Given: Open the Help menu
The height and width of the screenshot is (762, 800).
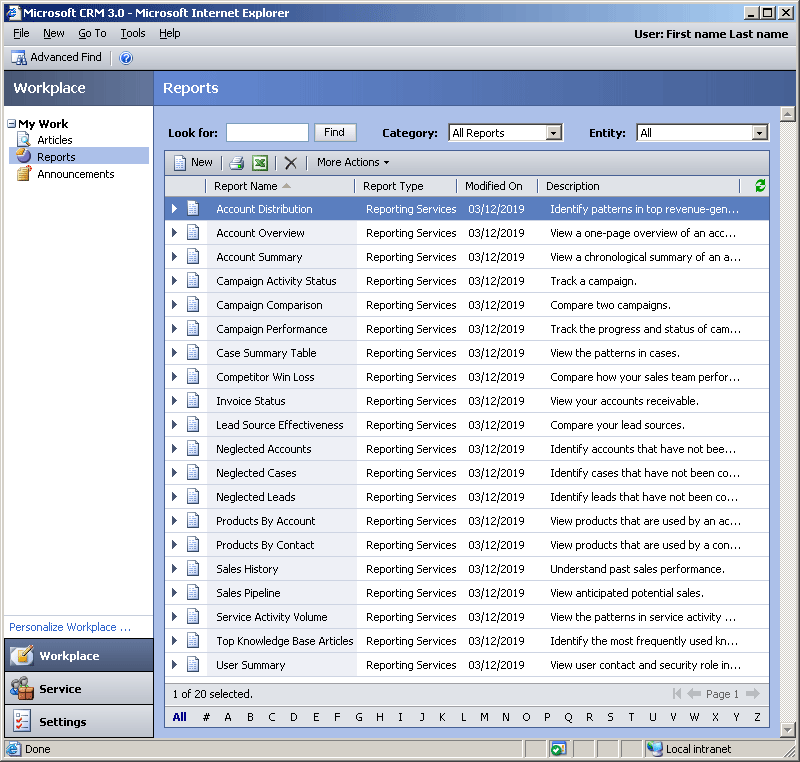Looking at the screenshot, I should (x=169, y=34).
